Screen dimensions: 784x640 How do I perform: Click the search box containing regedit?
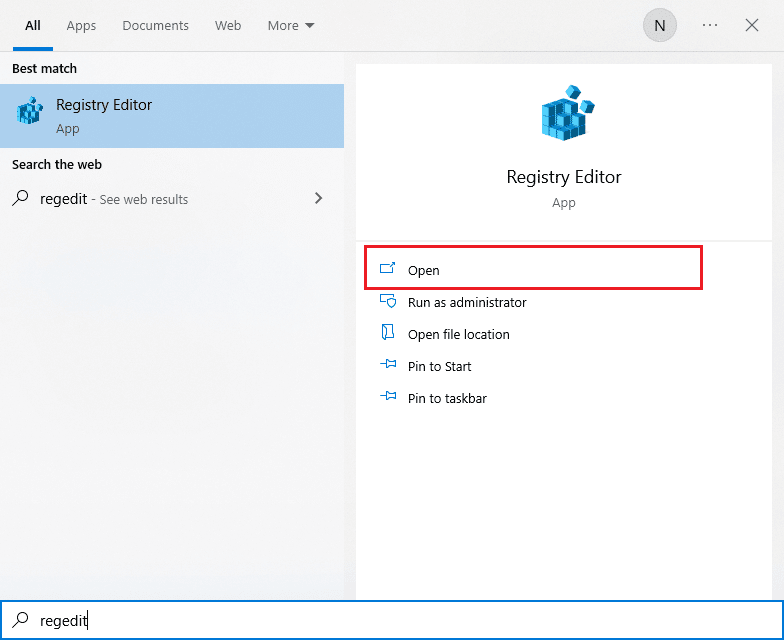(x=392, y=620)
